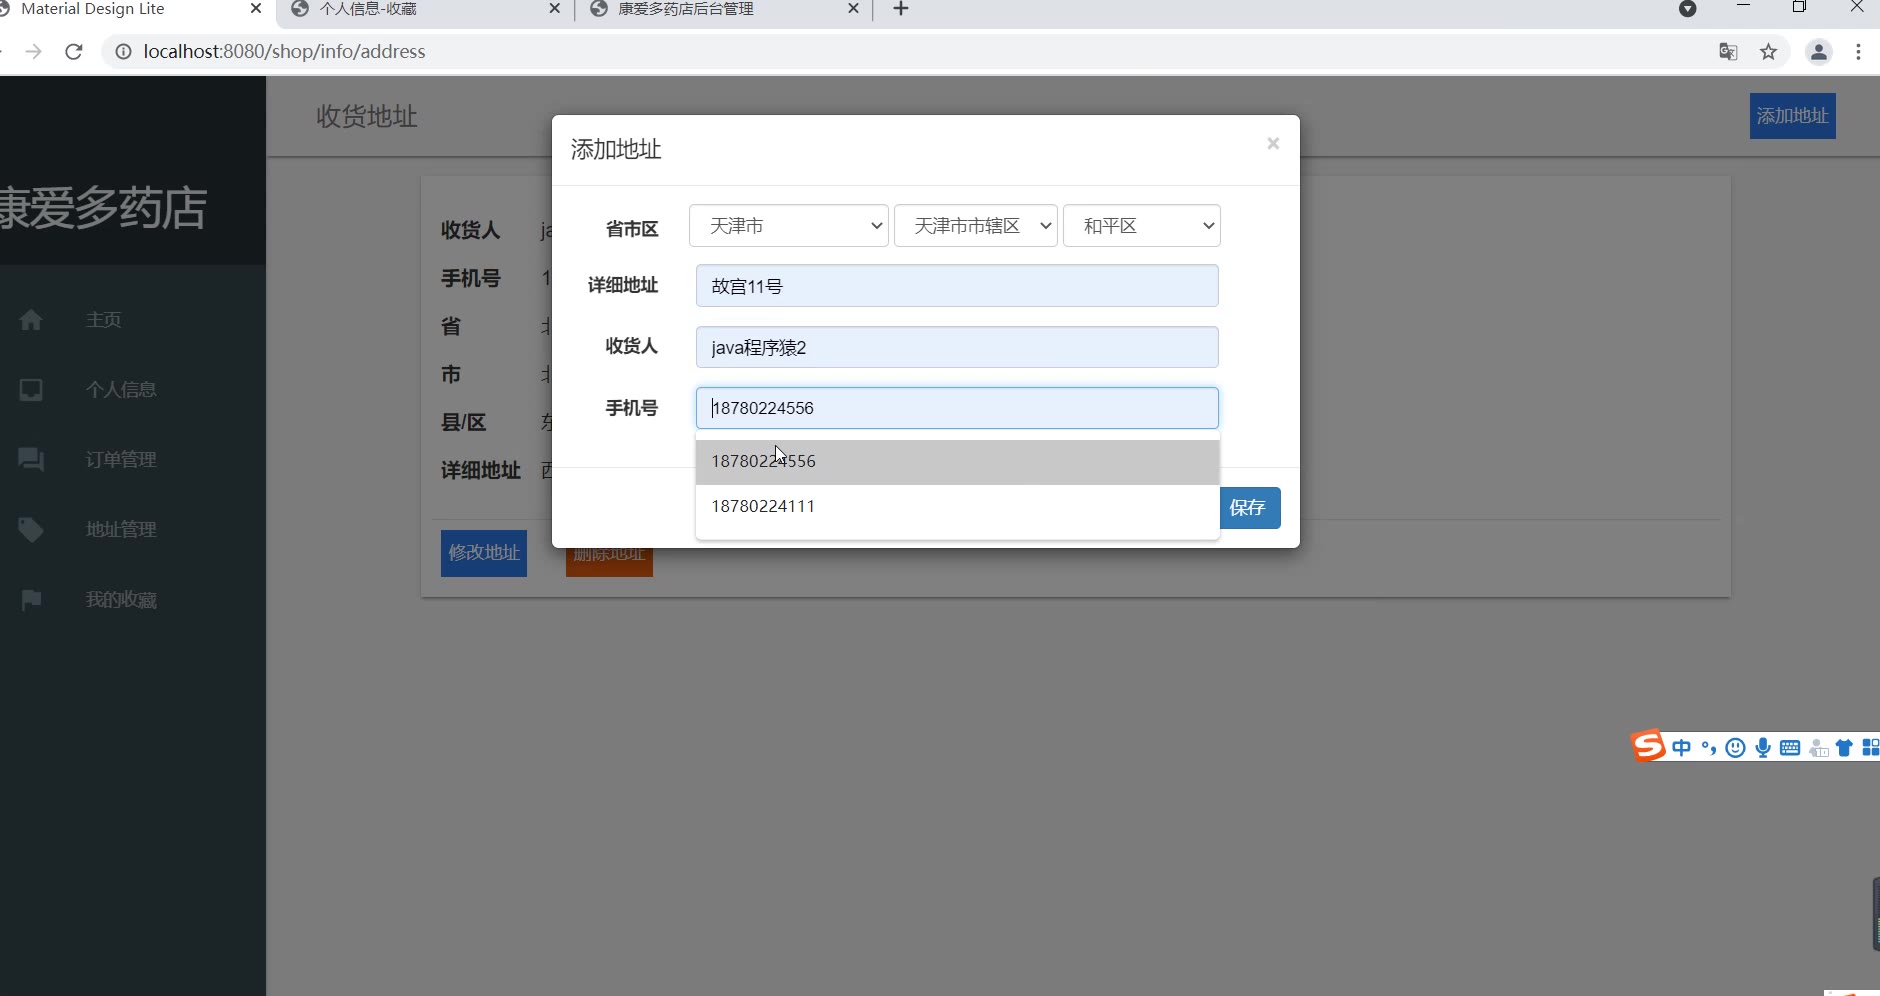Click the 地址管理 tag icon
The width and height of the screenshot is (1880, 996).
[31, 529]
